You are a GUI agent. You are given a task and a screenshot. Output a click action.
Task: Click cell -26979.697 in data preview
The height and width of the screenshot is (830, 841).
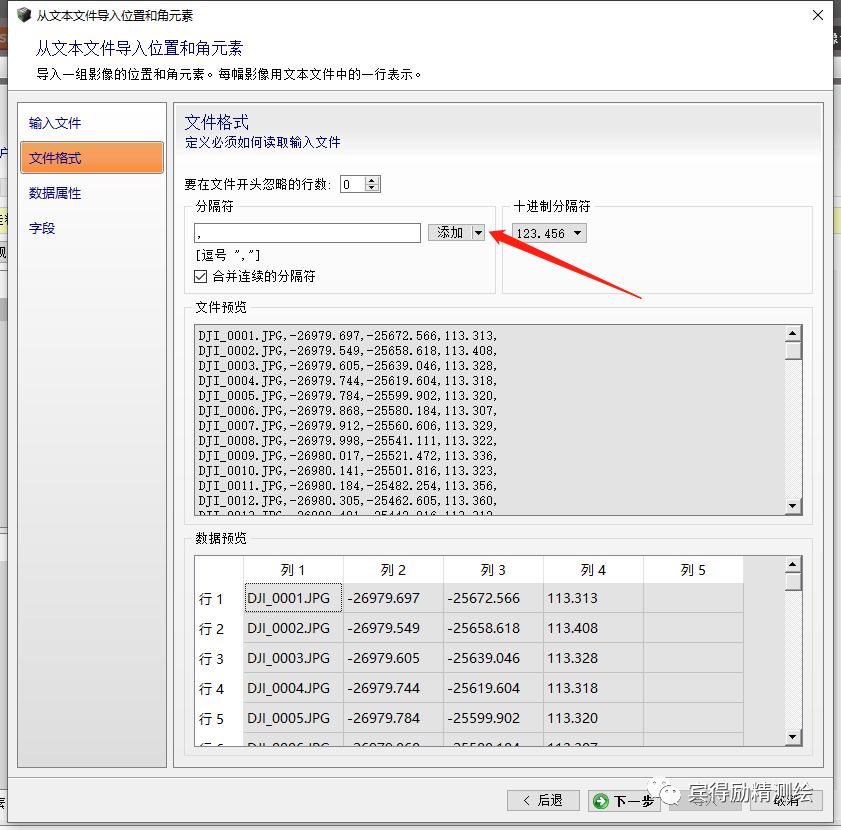point(393,598)
